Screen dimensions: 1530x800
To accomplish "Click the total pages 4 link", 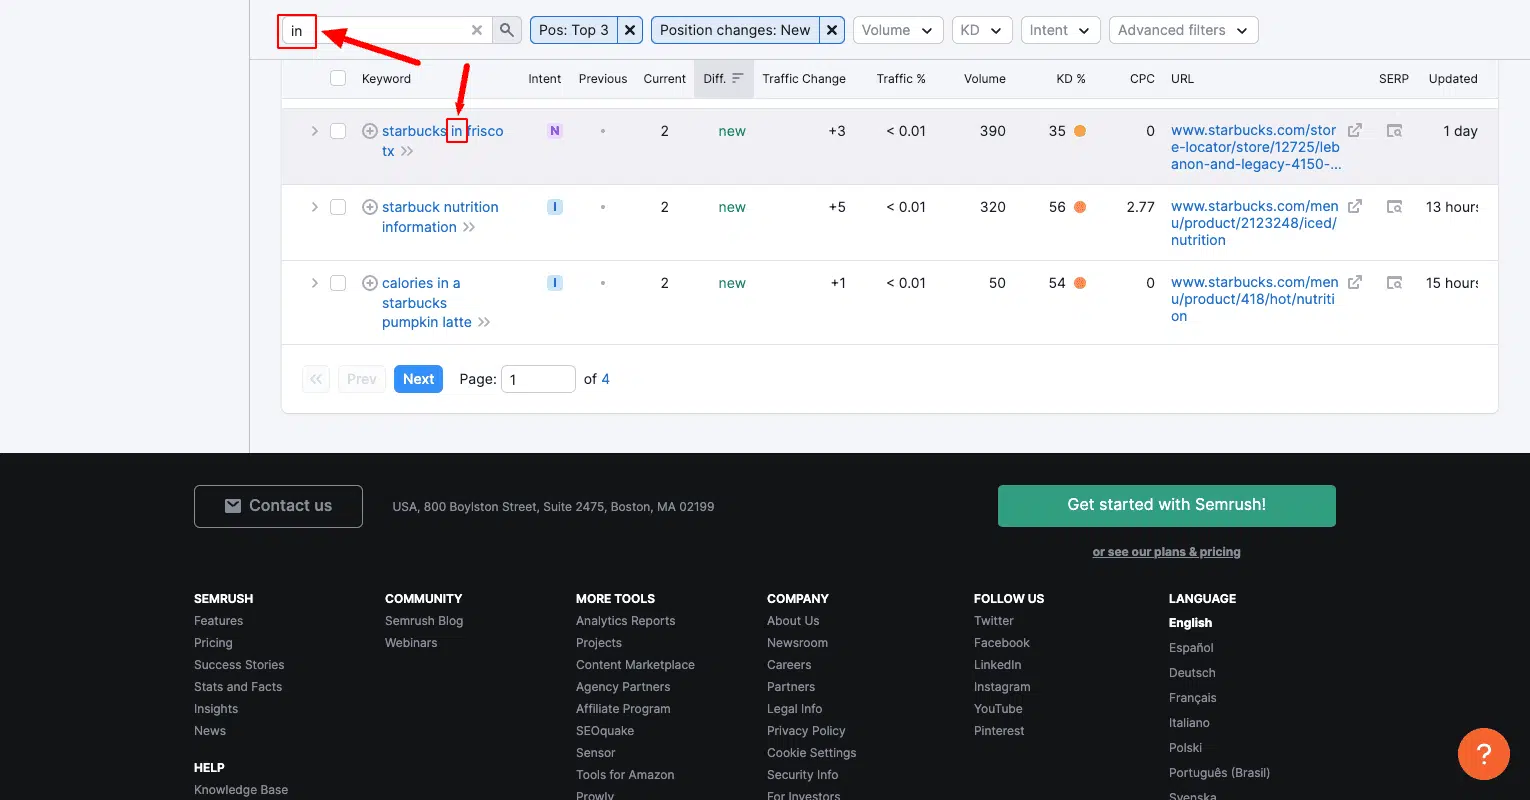I will pyautogui.click(x=605, y=379).
